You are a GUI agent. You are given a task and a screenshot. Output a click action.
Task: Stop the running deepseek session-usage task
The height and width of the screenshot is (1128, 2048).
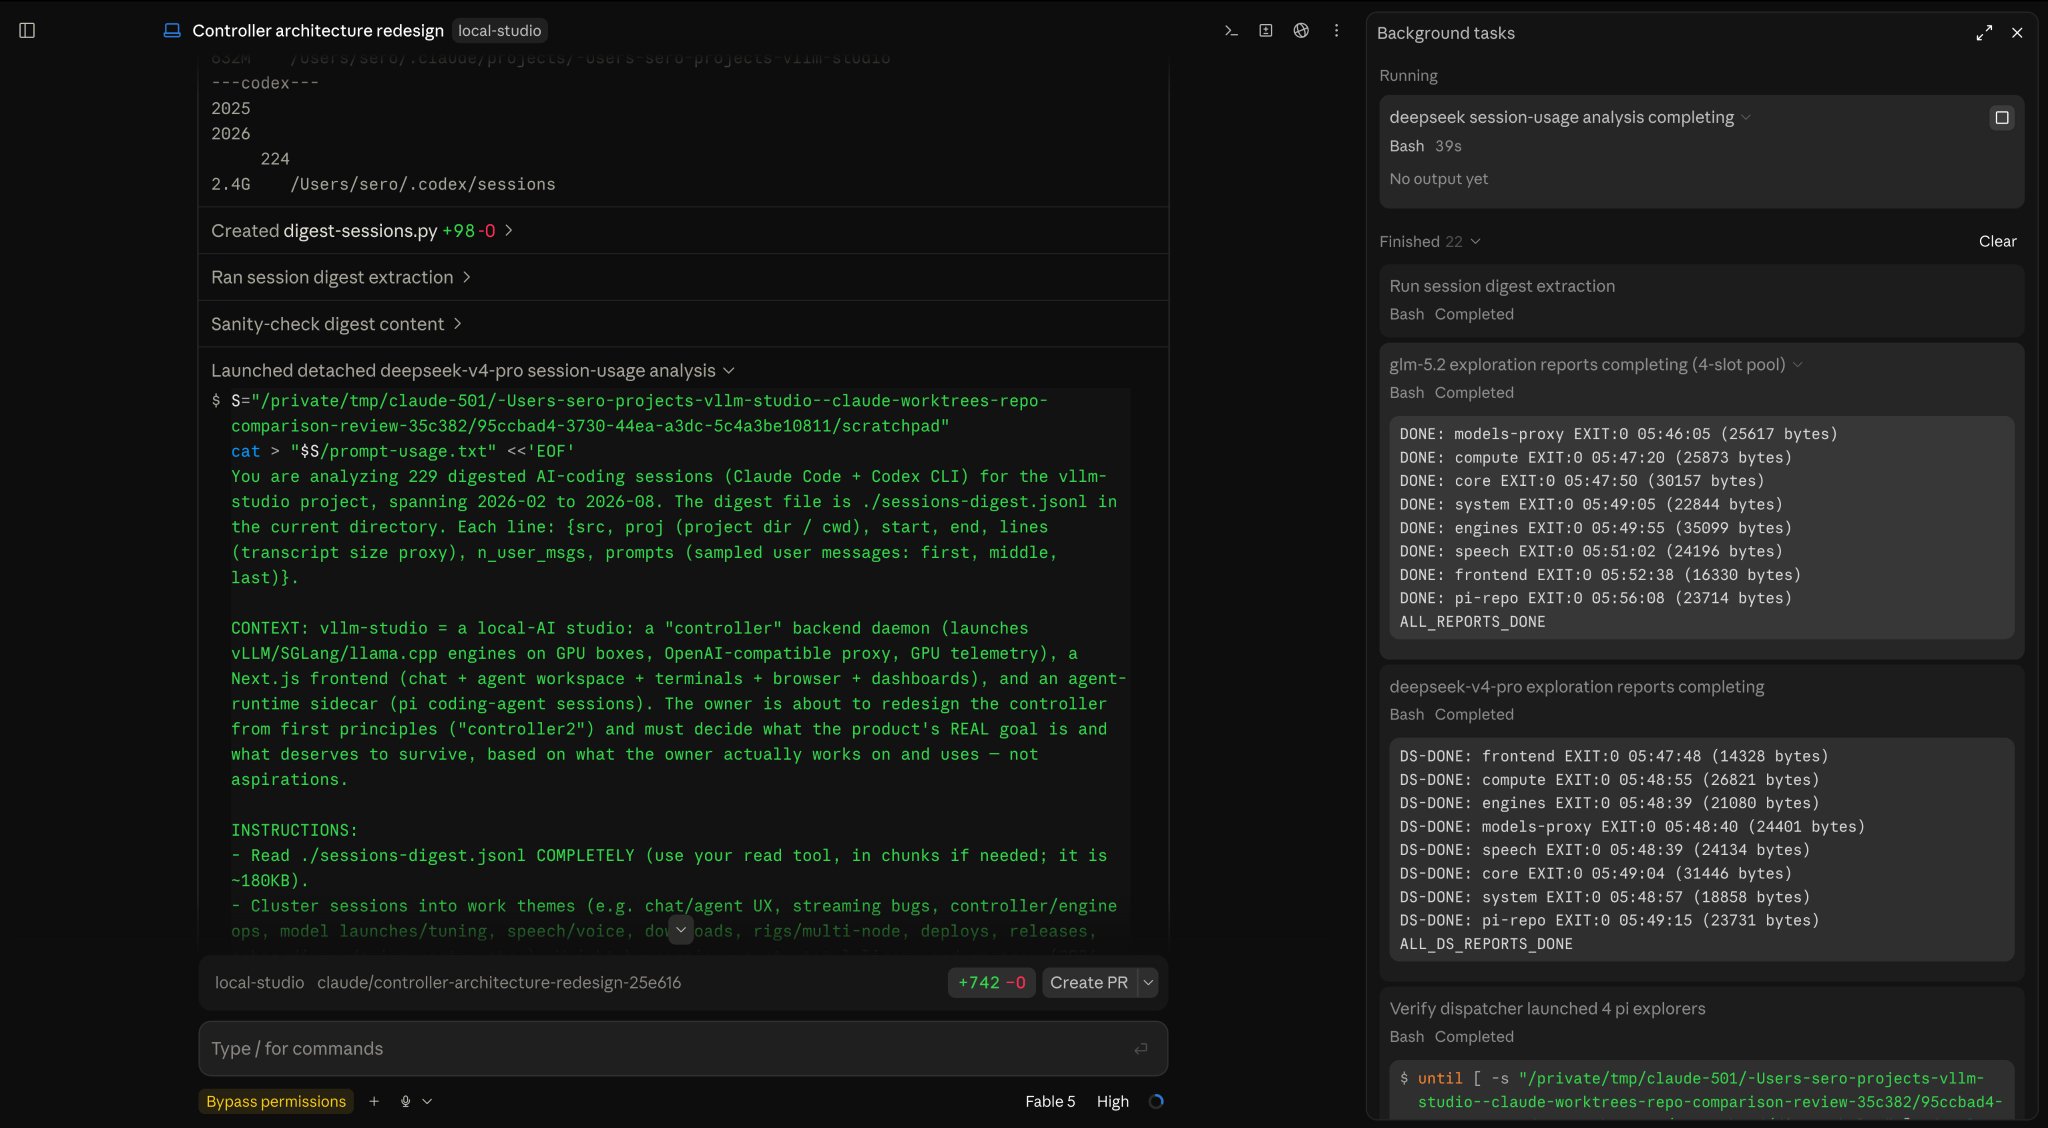click(x=2002, y=118)
